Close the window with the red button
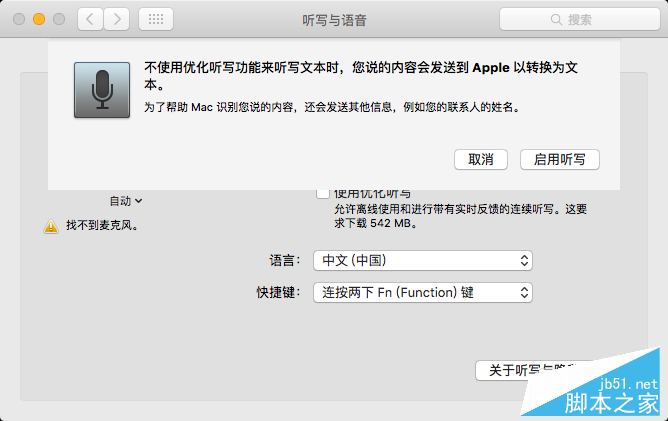 pos(19,19)
